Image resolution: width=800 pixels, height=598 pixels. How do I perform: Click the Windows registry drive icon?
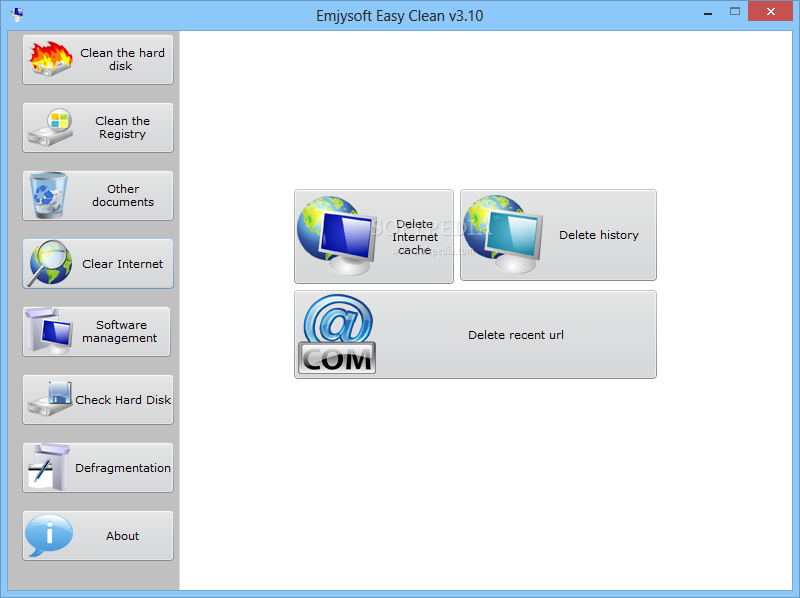pos(50,127)
